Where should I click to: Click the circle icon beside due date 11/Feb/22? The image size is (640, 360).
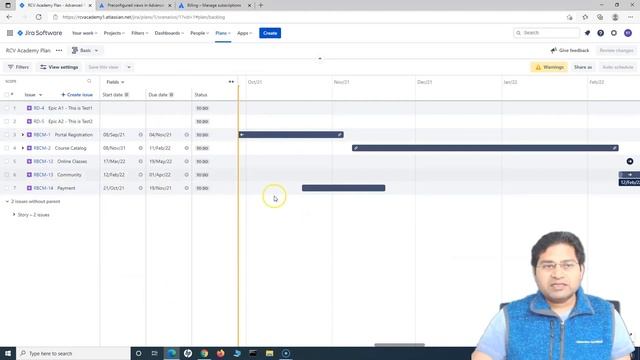[187, 148]
